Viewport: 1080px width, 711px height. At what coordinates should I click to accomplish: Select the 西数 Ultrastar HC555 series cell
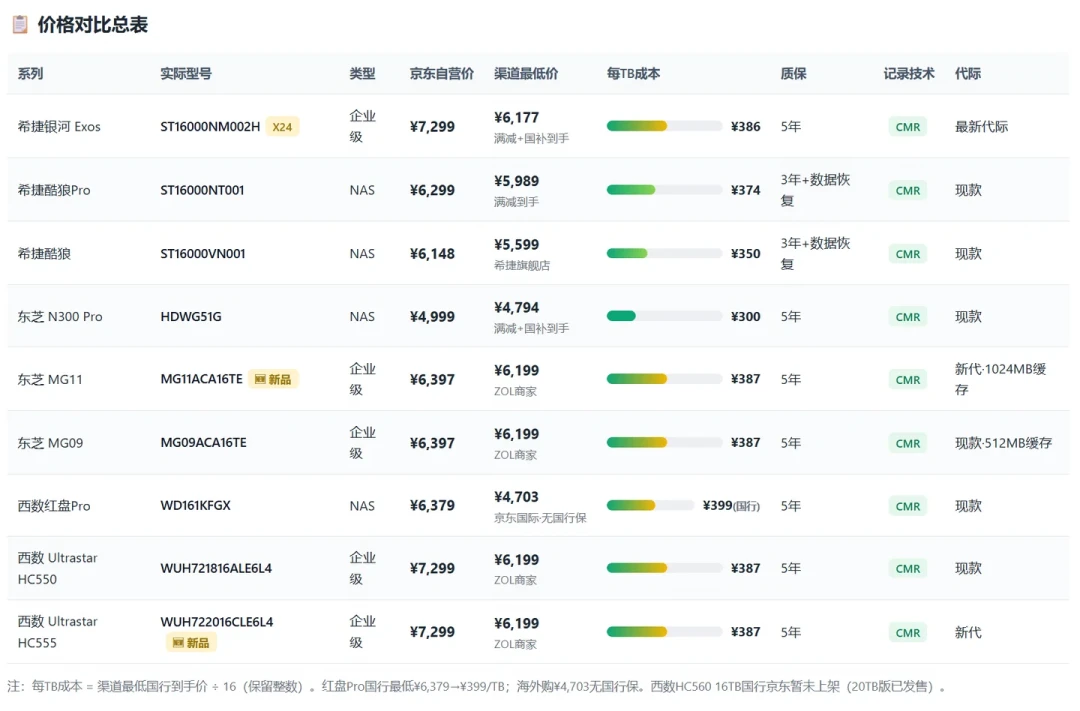[x=57, y=632]
